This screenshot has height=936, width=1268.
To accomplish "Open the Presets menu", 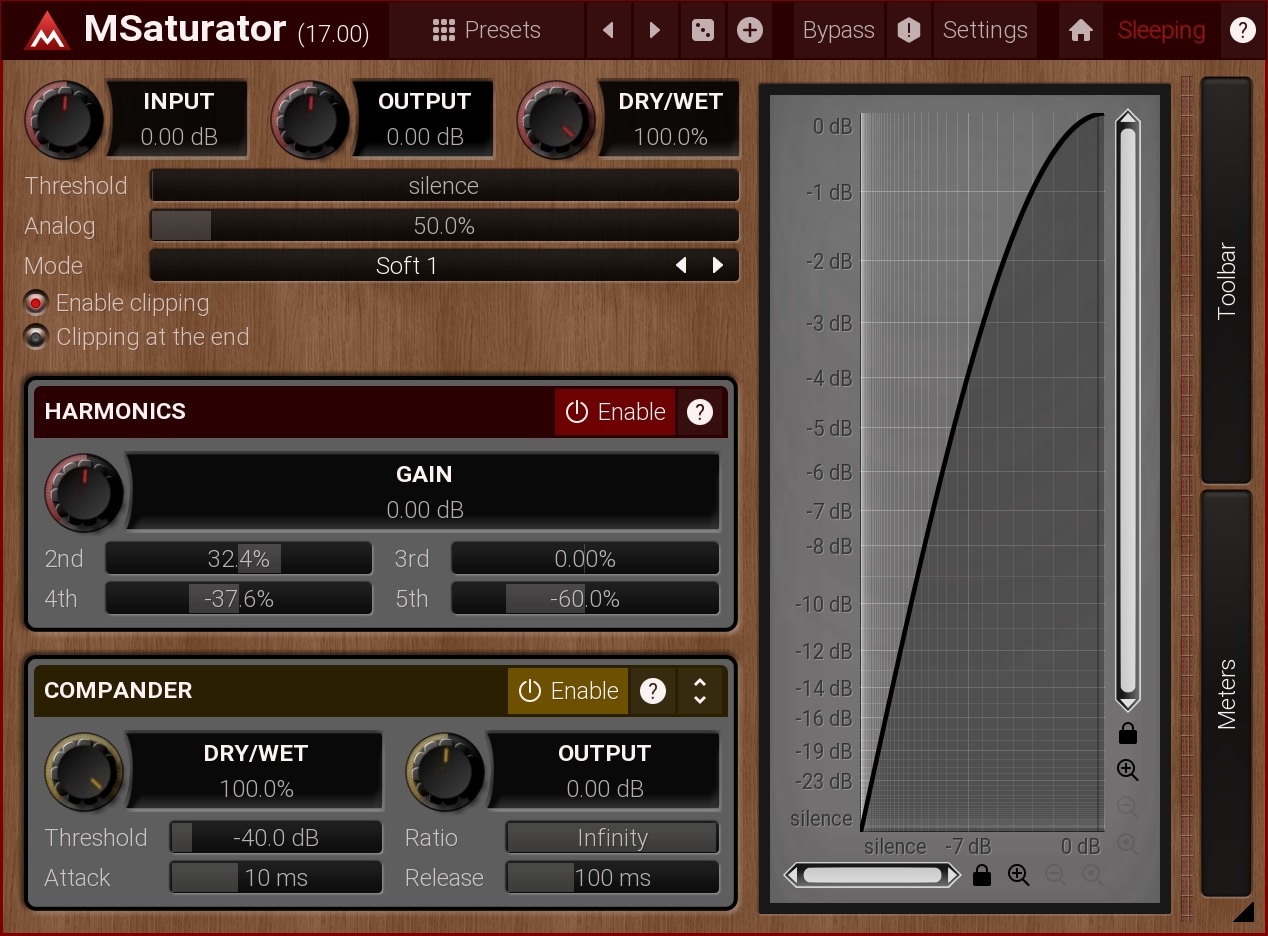I will click(x=486, y=31).
